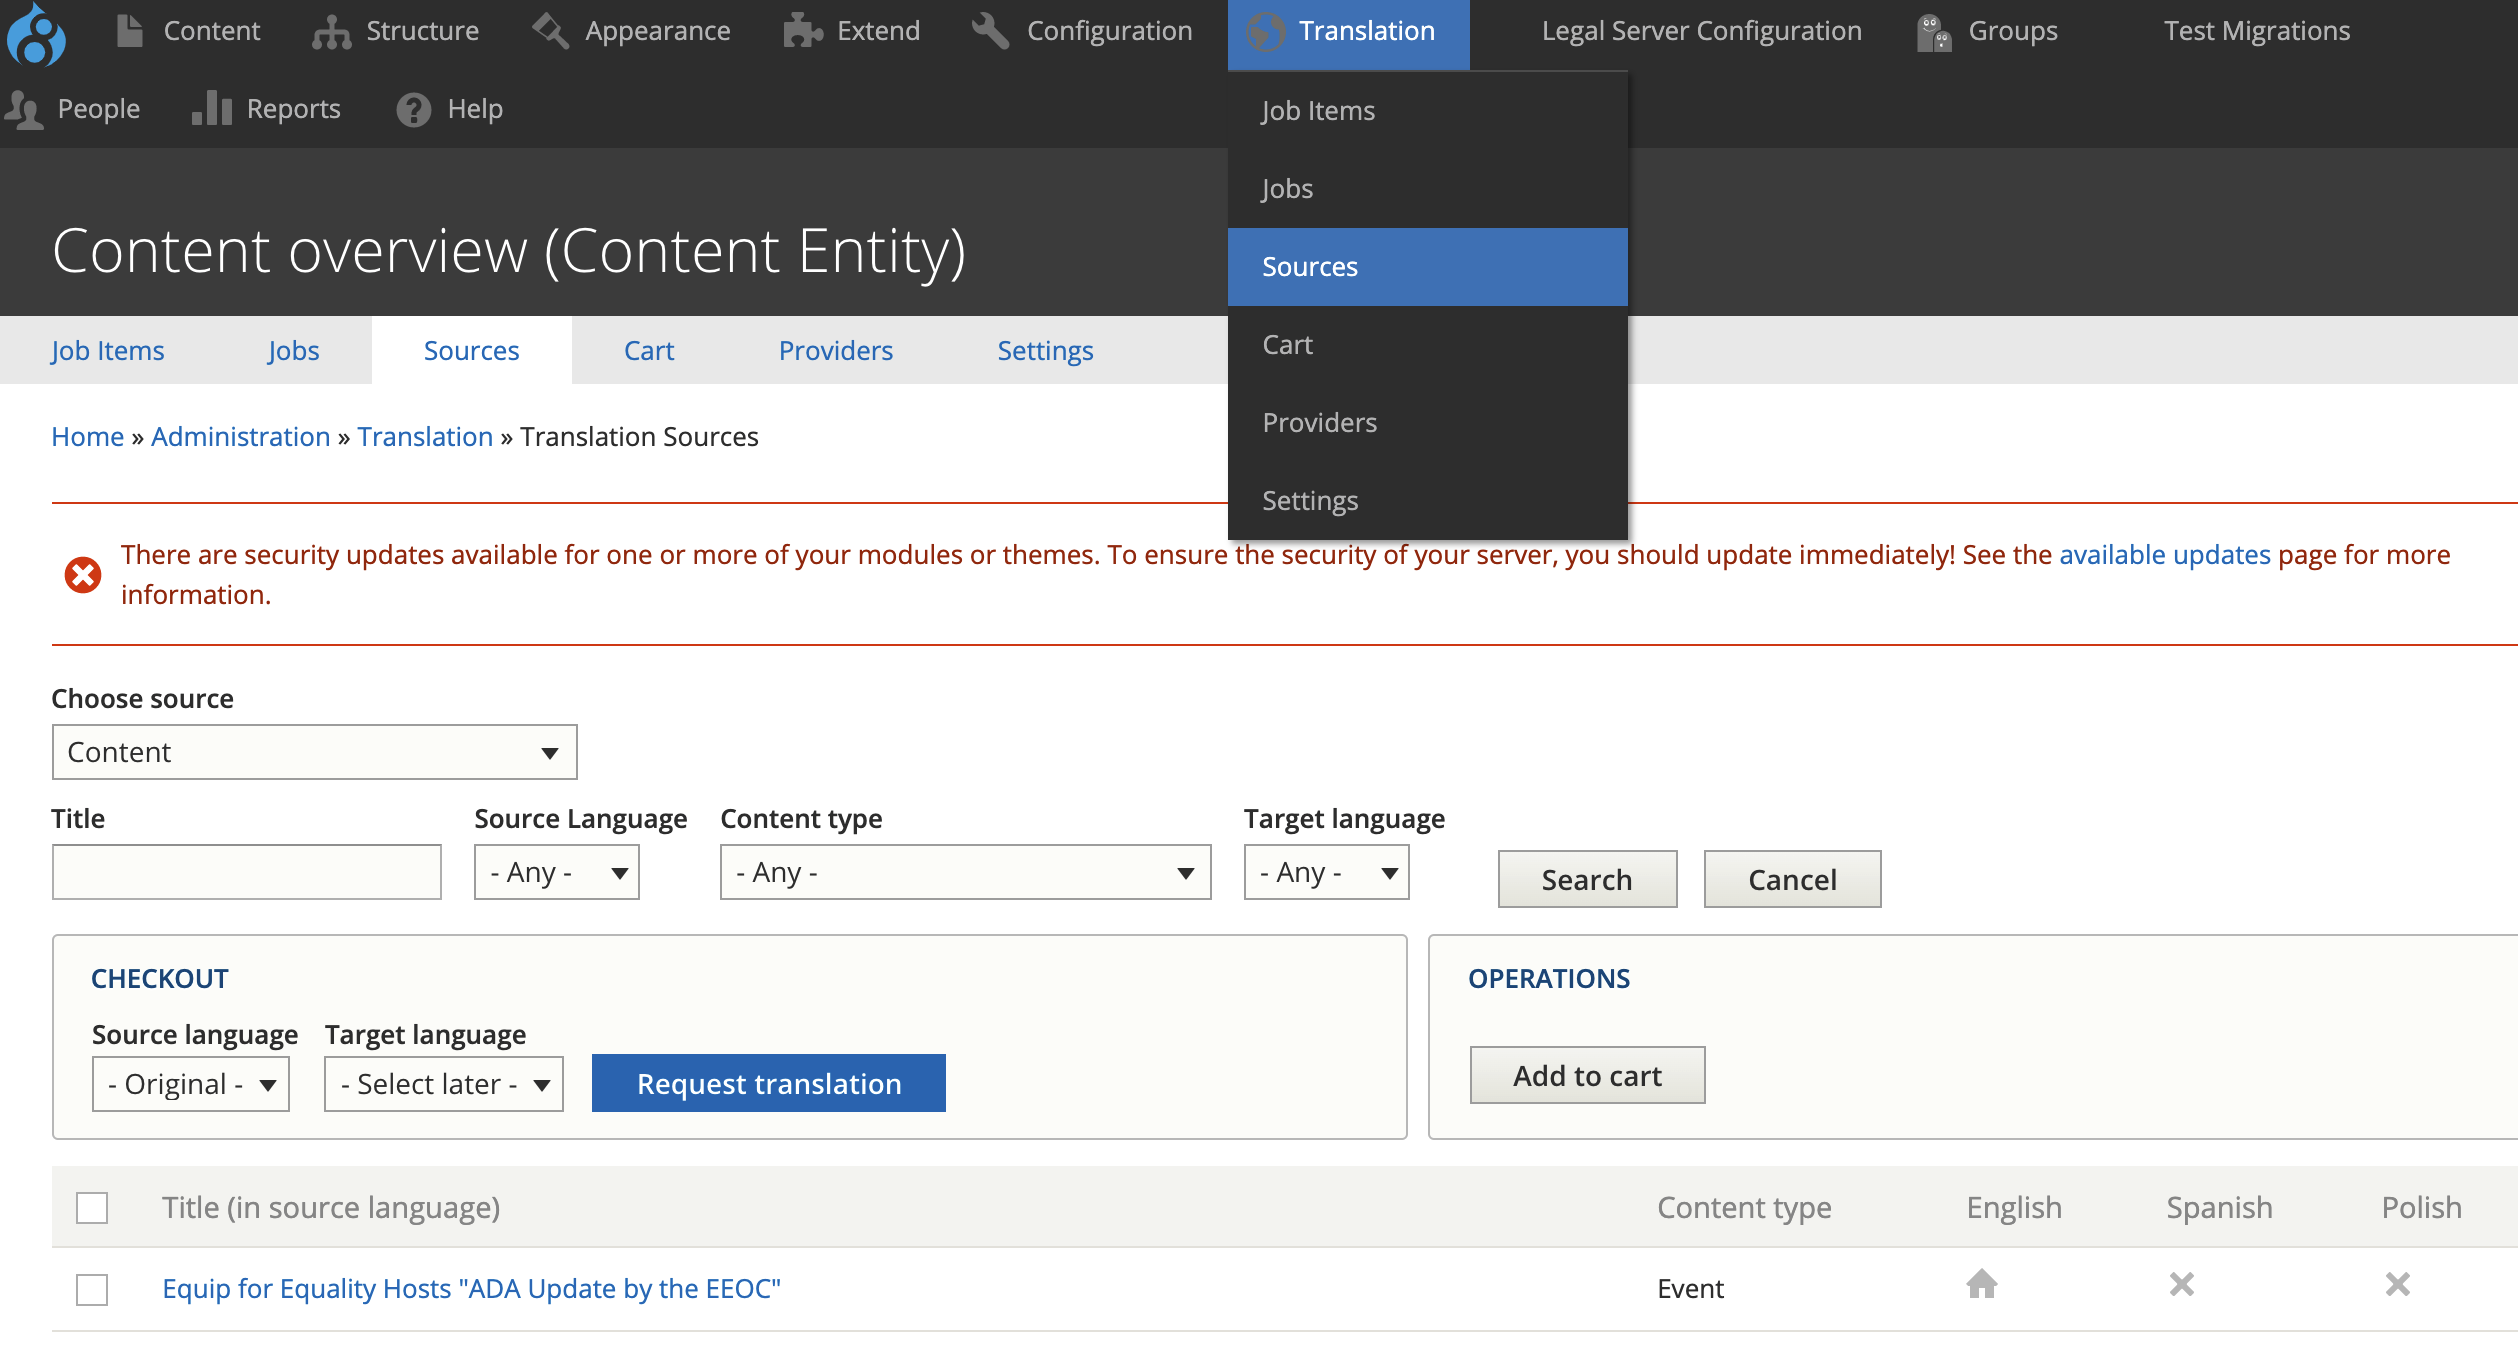The height and width of the screenshot is (1352, 2518).
Task: Select Providers in Translation dropdown menu
Action: (x=1427, y=423)
